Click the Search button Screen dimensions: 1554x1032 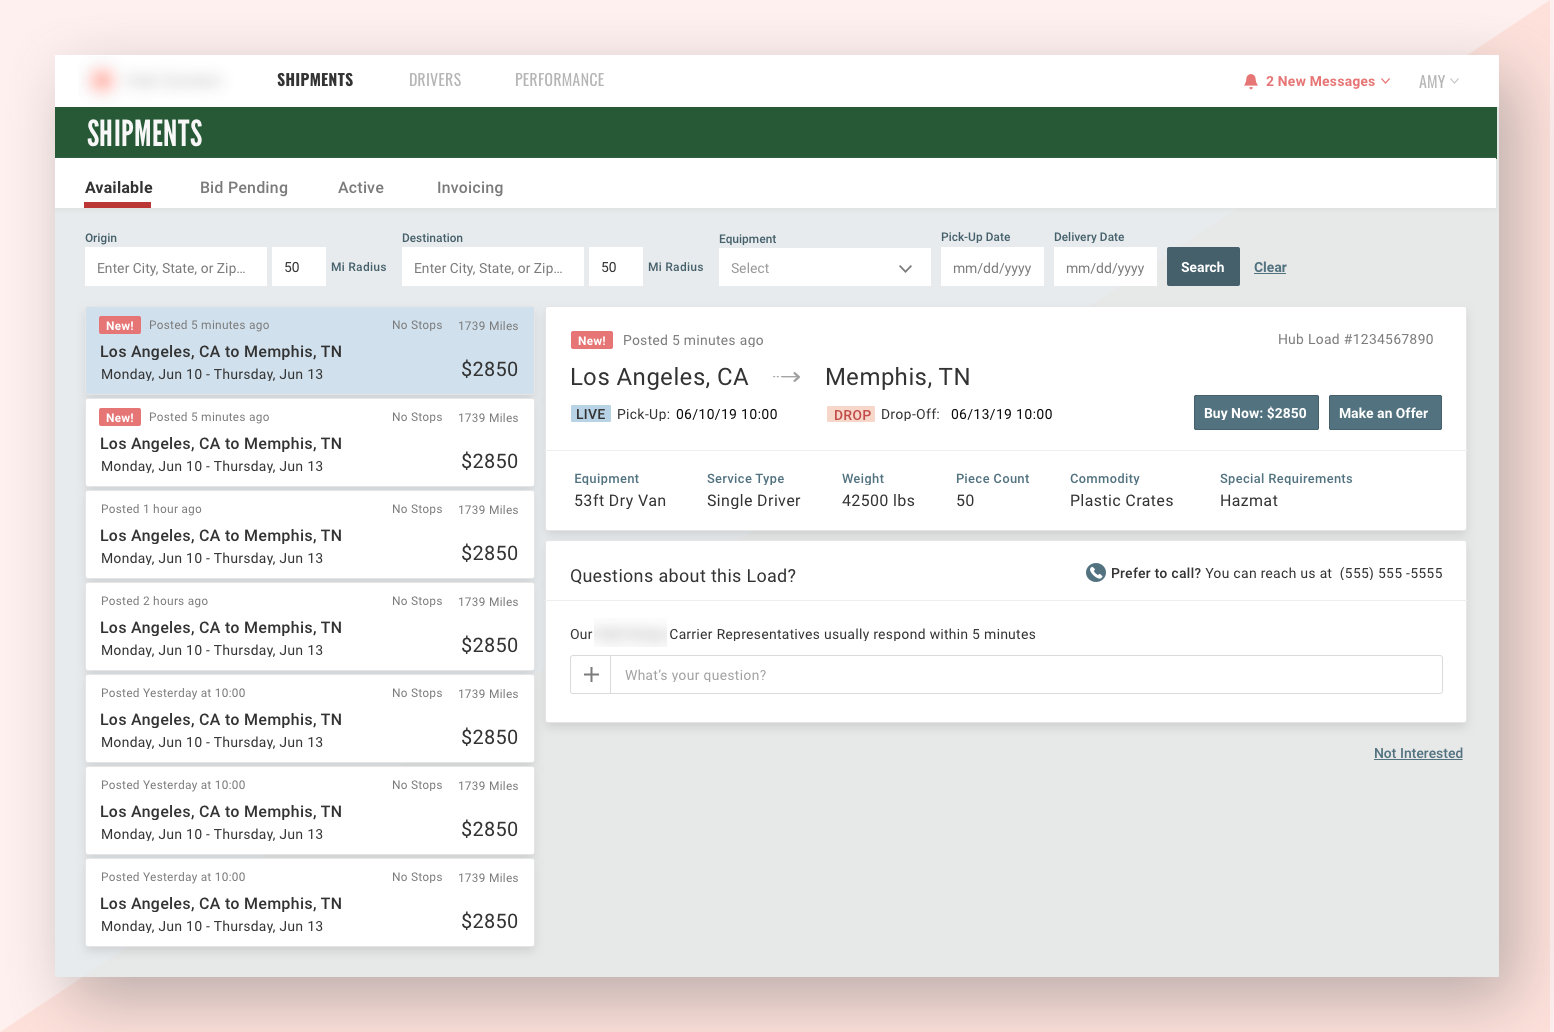tap(1202, 266)
